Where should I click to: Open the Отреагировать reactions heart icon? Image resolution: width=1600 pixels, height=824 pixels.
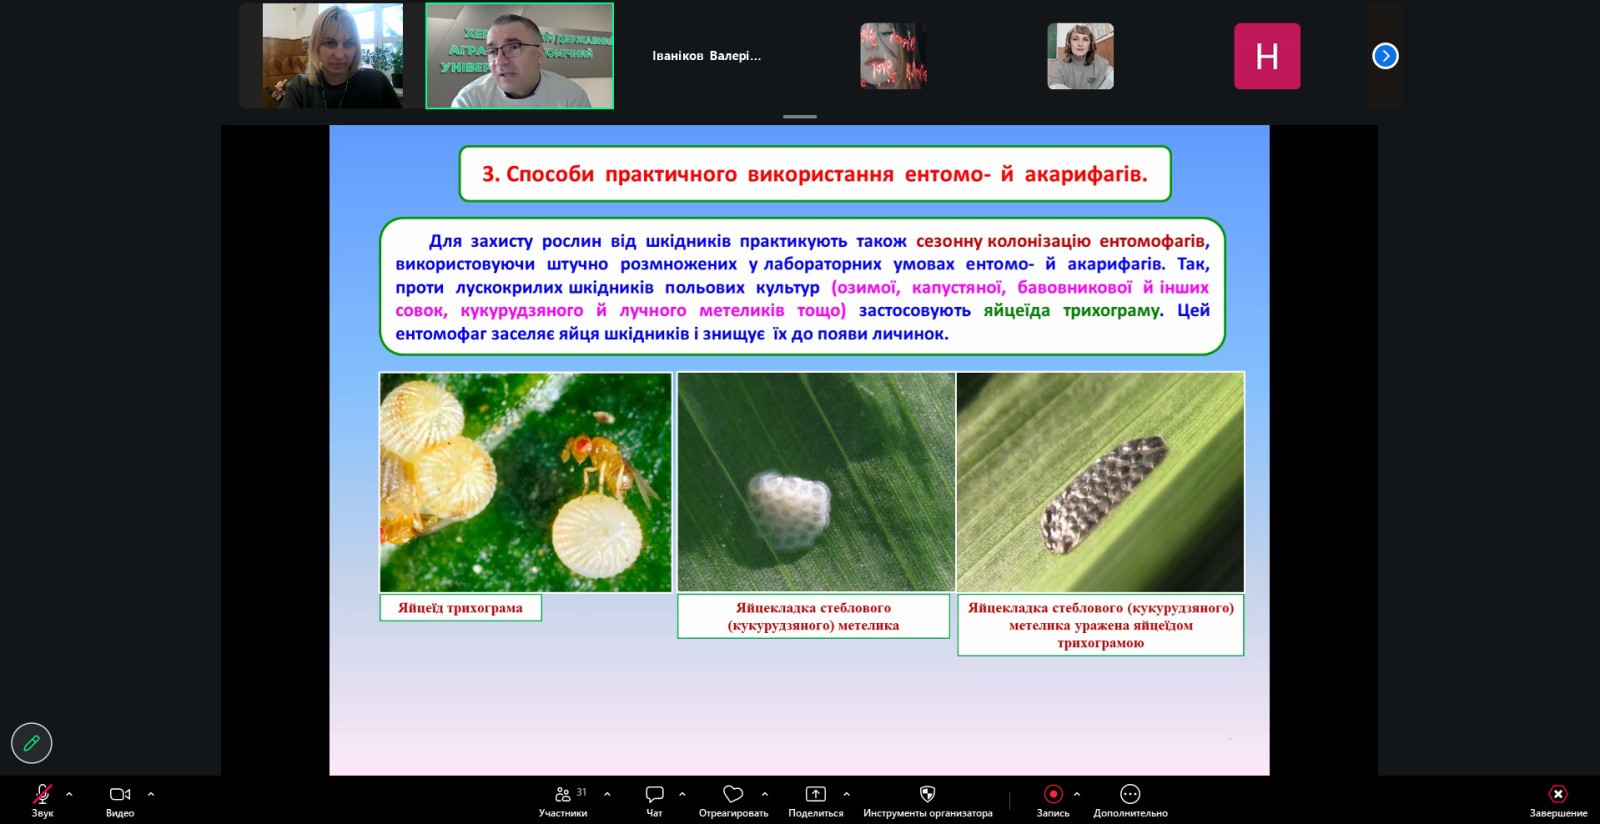(733, 795)
